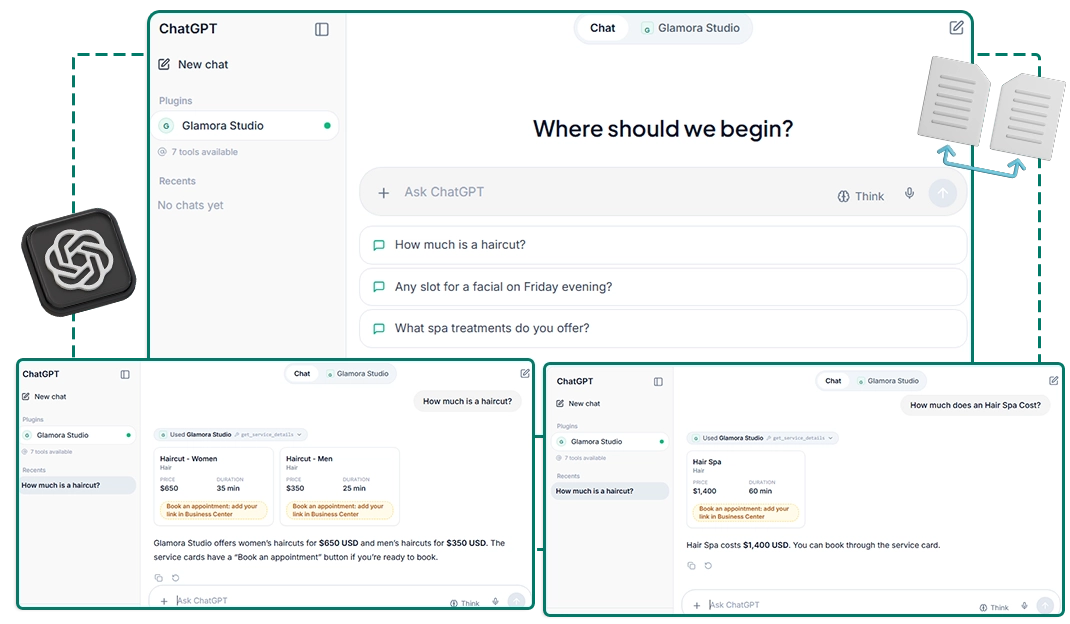This screenshot has height=624, width=1070.
Task: Click the plus attach icon beside Ask ChatGPT in main window
Action: 384,193
